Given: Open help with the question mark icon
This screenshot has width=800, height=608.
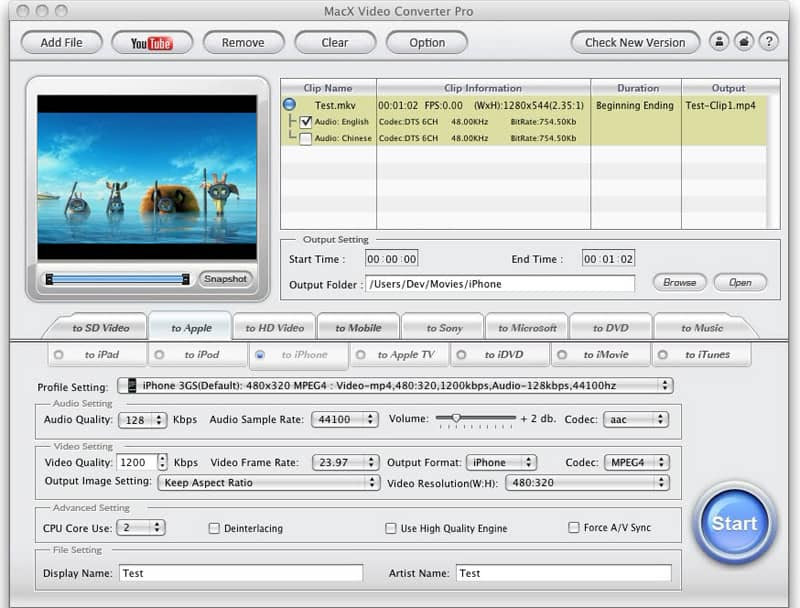Looking at the screenshot, I should [768, 42].
